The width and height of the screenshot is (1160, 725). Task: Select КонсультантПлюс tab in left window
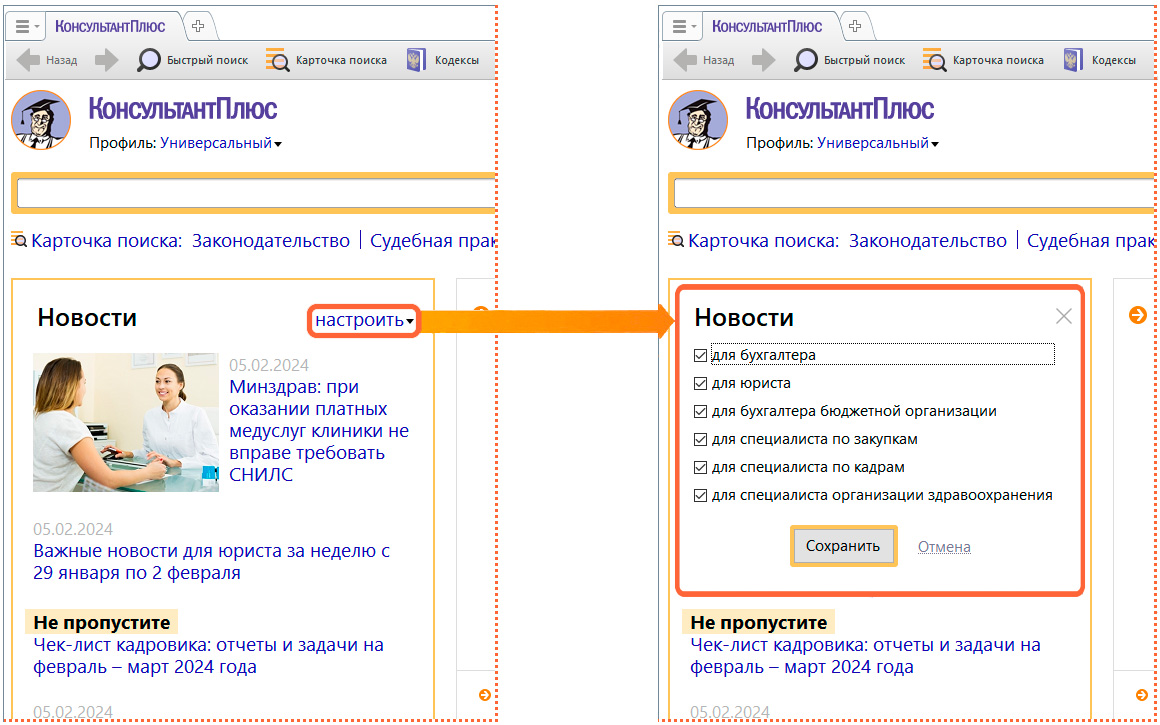pyautogui.click(x=110, y=27)
